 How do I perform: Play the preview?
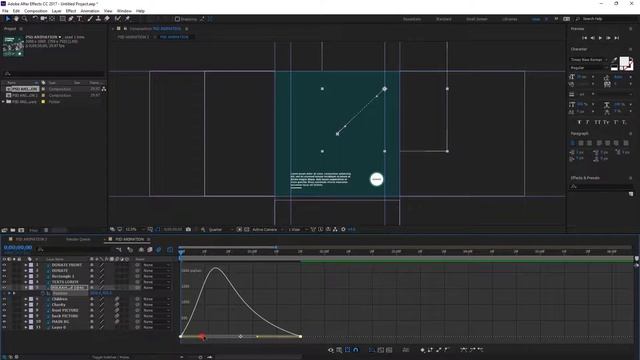pos(600,38)
